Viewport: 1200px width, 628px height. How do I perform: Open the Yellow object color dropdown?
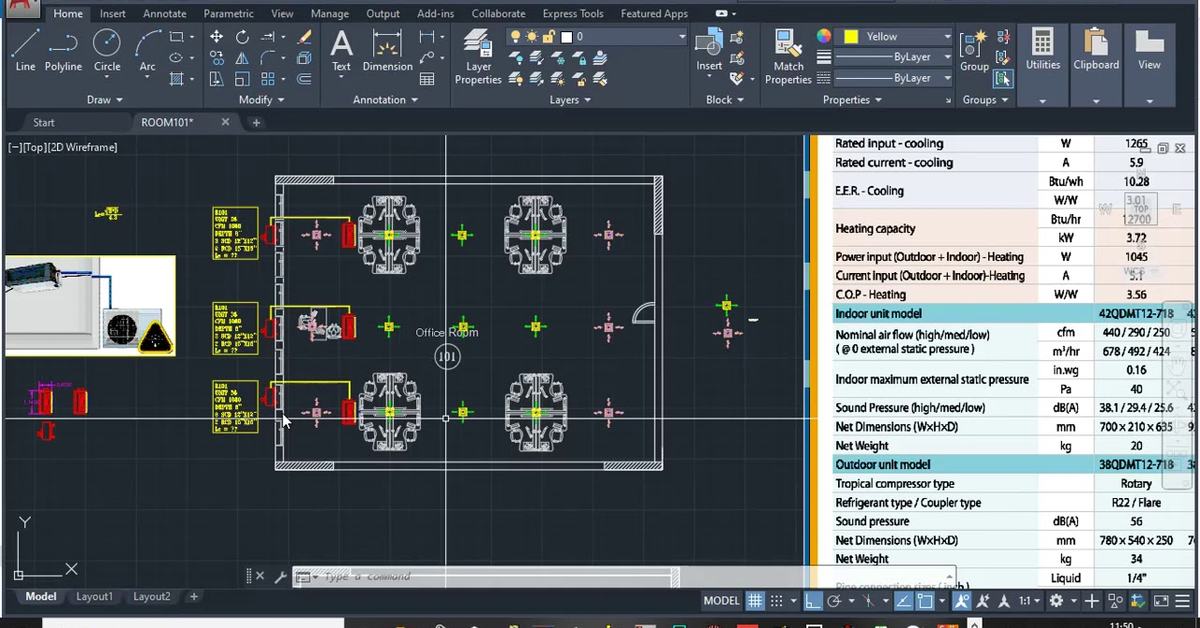point(892,36)
